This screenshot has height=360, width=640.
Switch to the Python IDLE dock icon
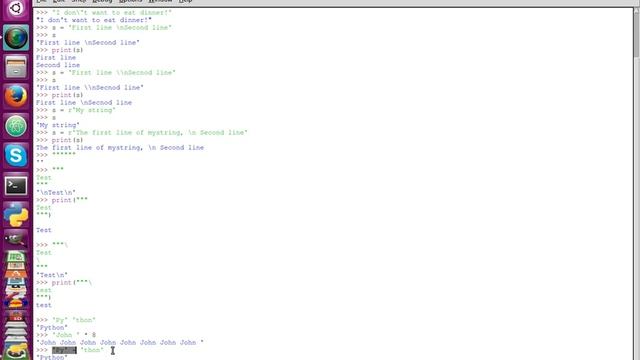coord(16,215)
